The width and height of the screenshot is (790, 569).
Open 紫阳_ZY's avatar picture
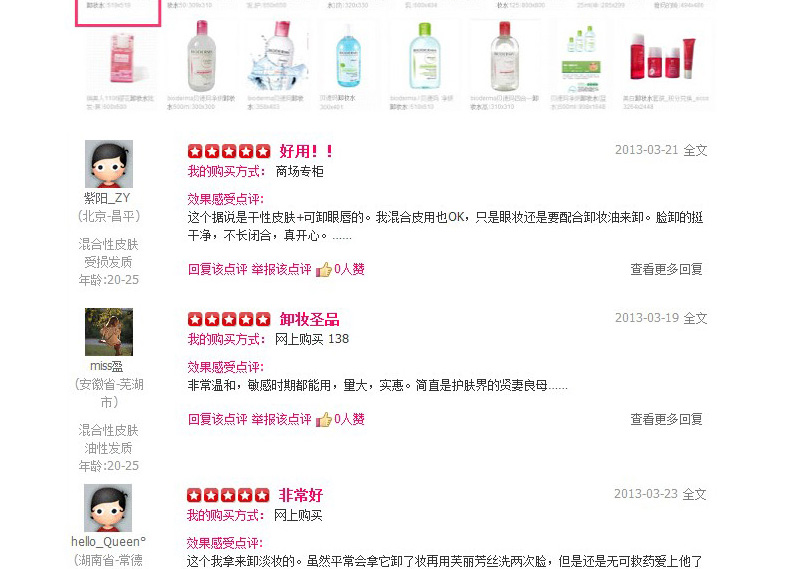[109, 164]
